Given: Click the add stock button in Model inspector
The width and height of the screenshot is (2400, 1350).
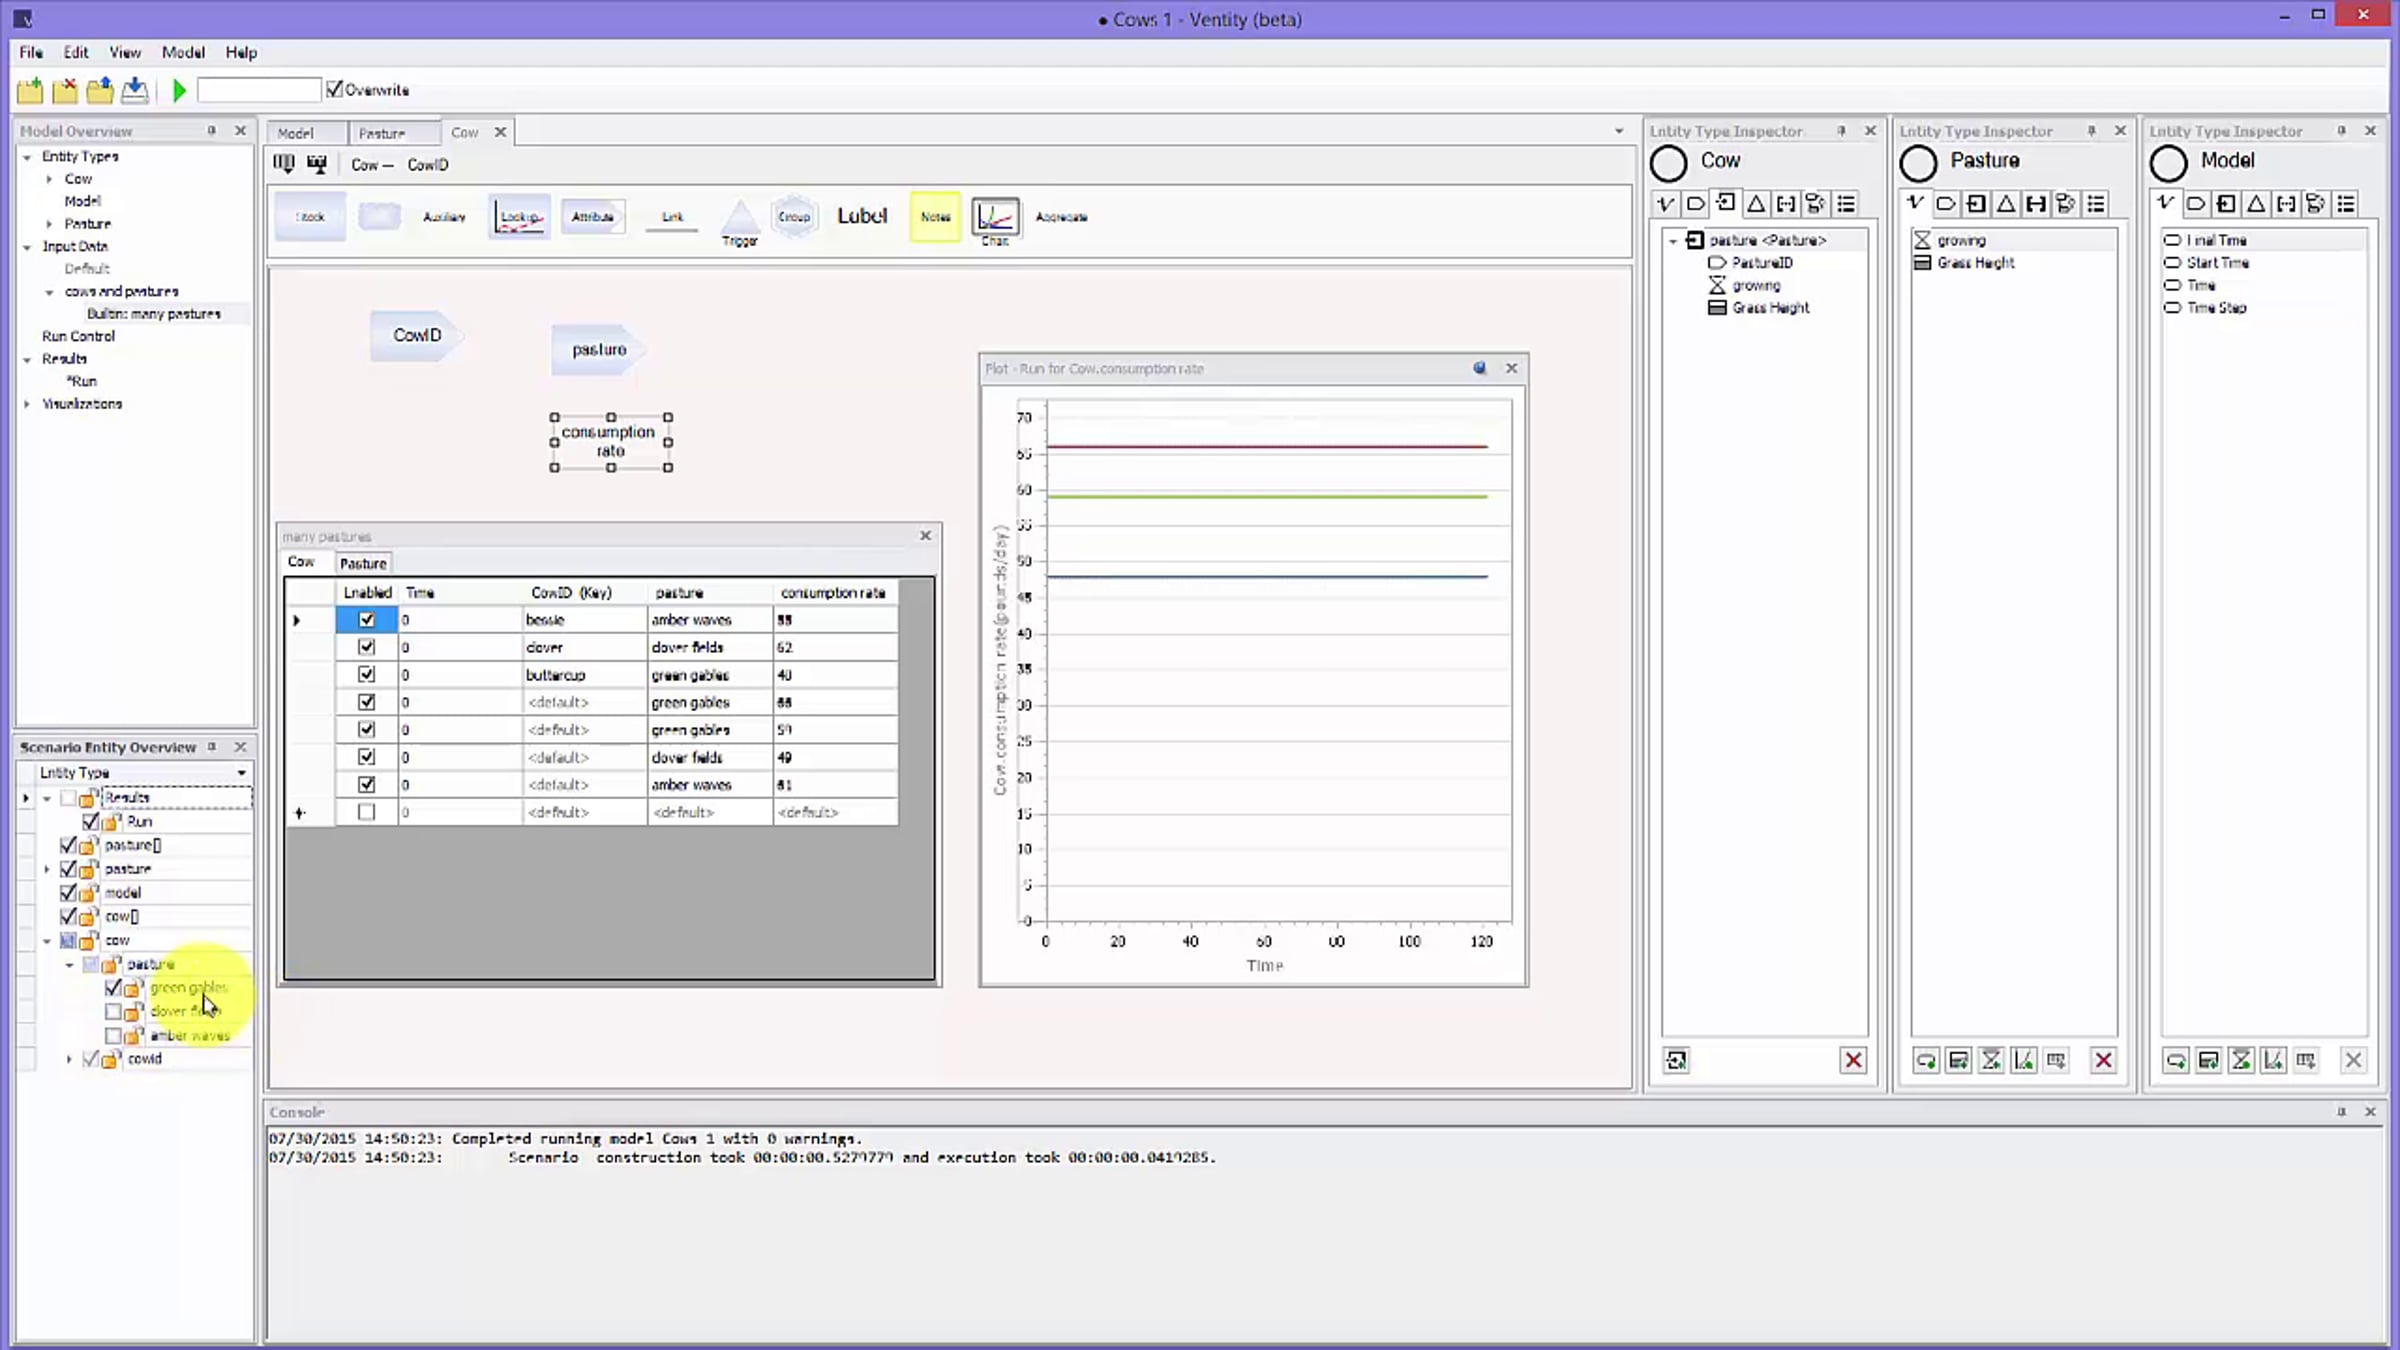Looking at the screenshot, I should (2209, 1060).
